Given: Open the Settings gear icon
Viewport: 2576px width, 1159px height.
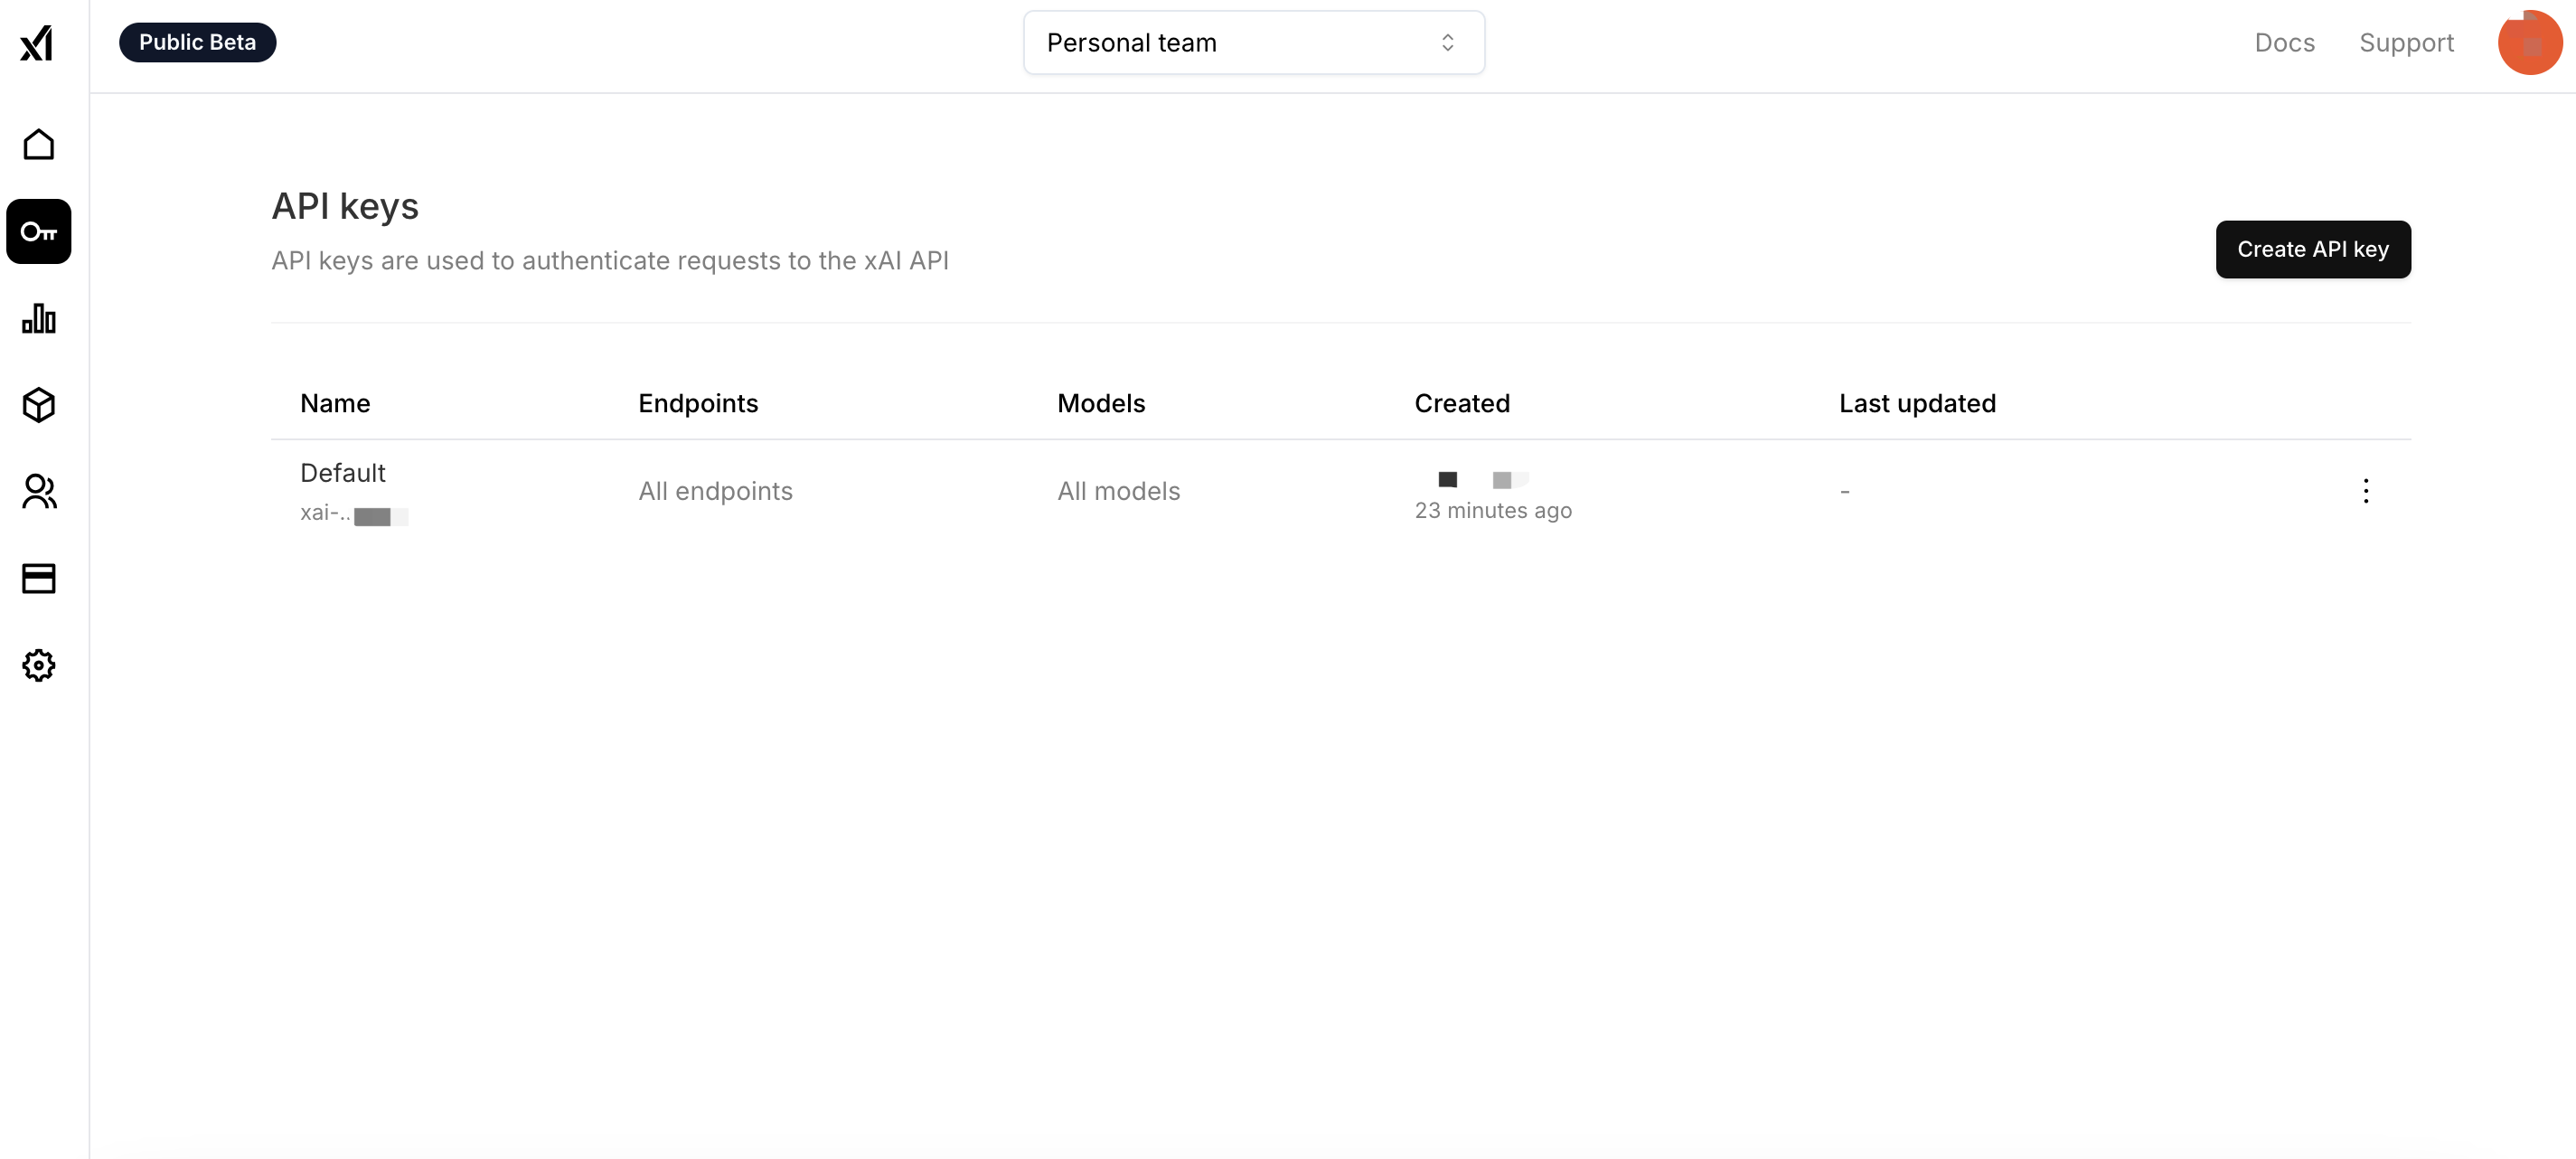Looking at the screenshot, I should coord(38,665).
